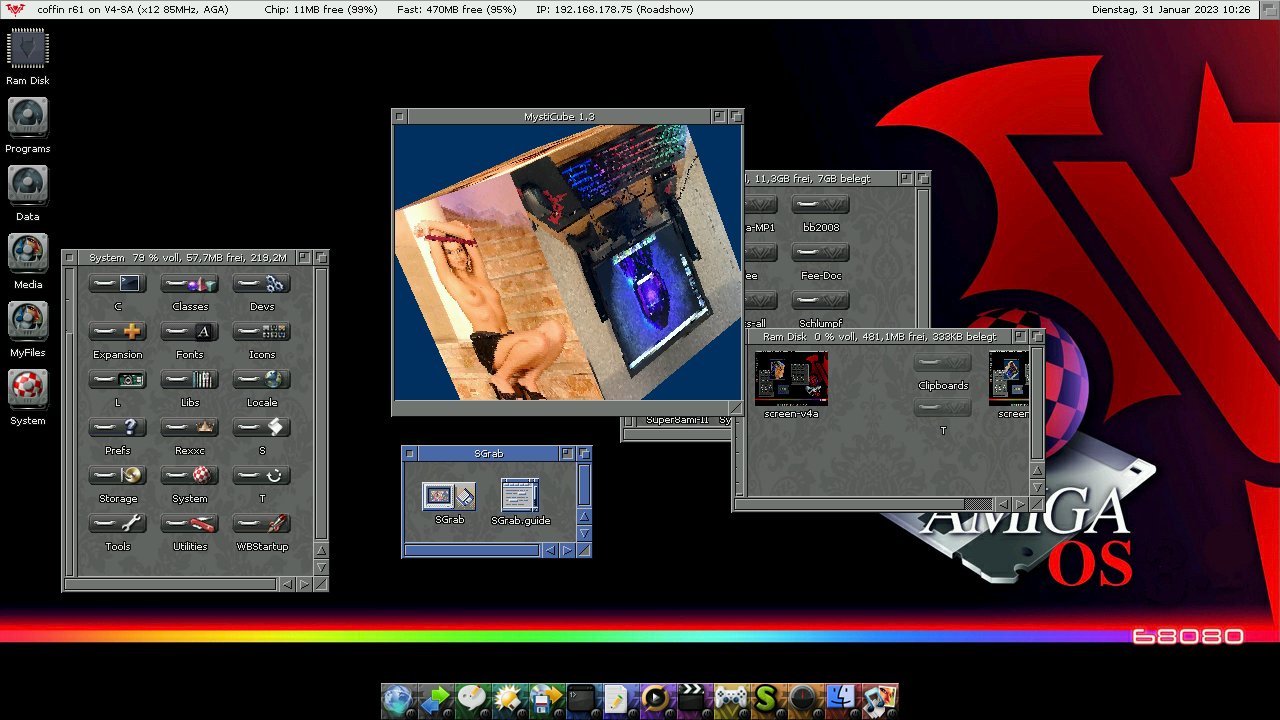Image resolution: width=1280 pixels, height=720 pixels.
Task: Launch the round gauge clock dock icon
Action: click(x=803, y=699)
